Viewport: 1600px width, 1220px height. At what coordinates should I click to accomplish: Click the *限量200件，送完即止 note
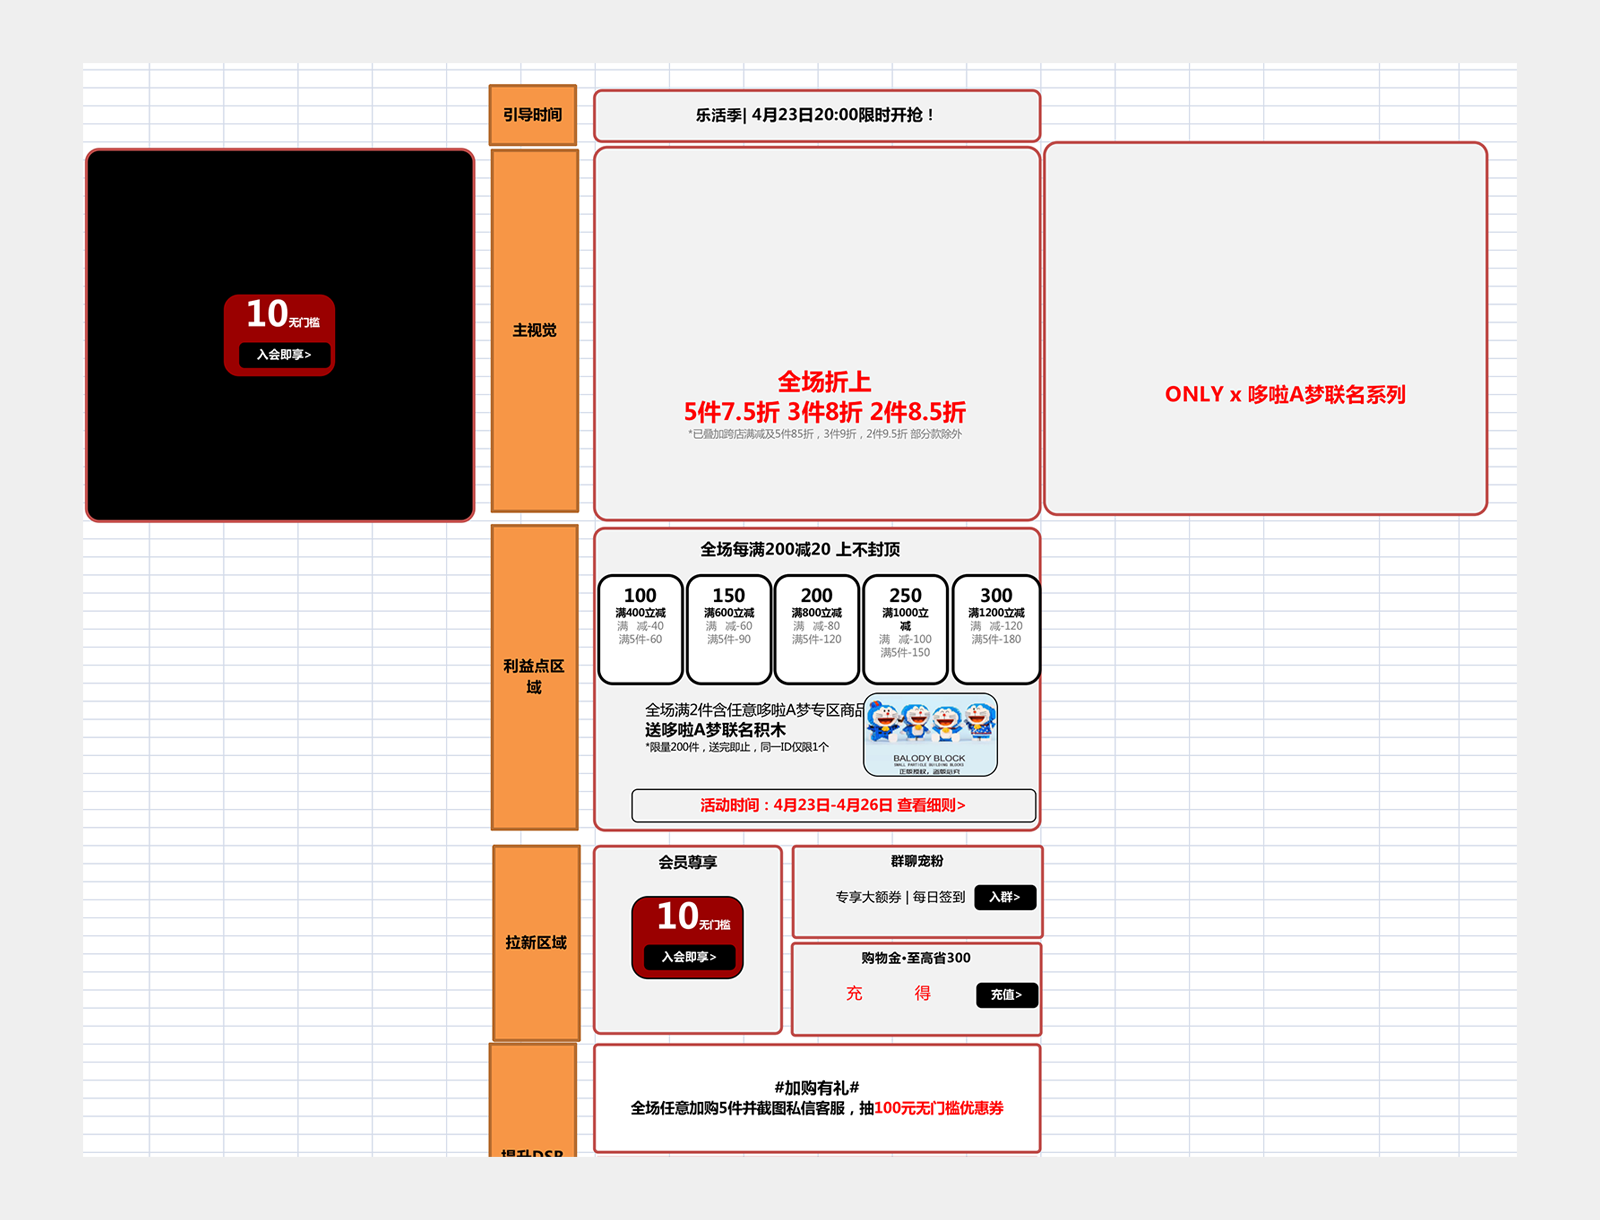[737, 747]
